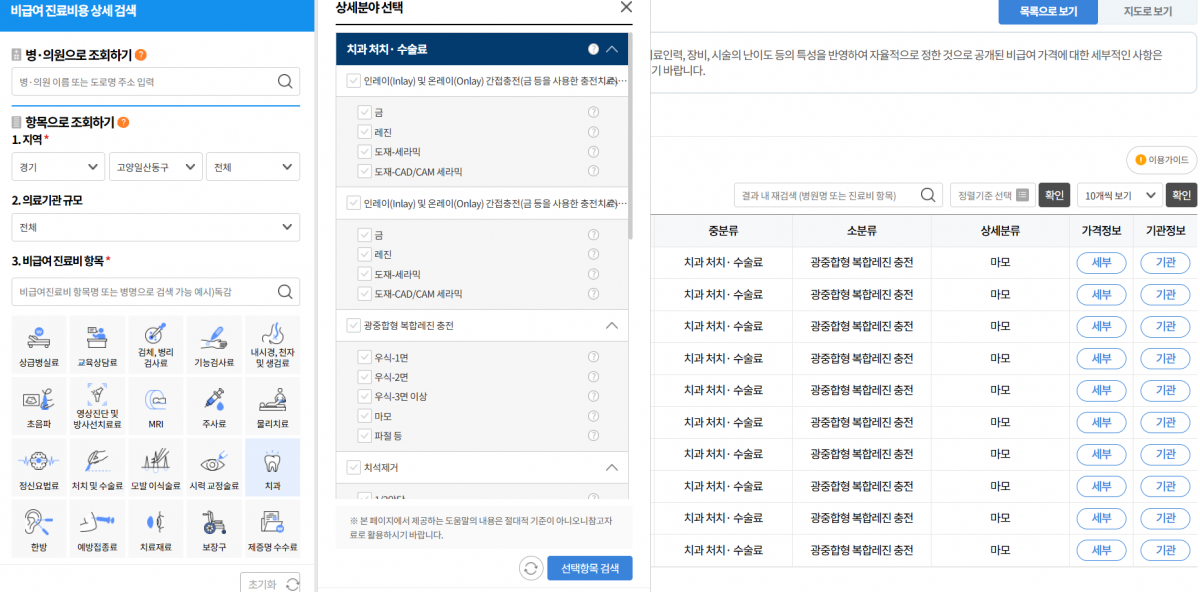1200x592 pixels.
Task: Switch to the 지도로 보기 tab
Action: [1147, 12]
